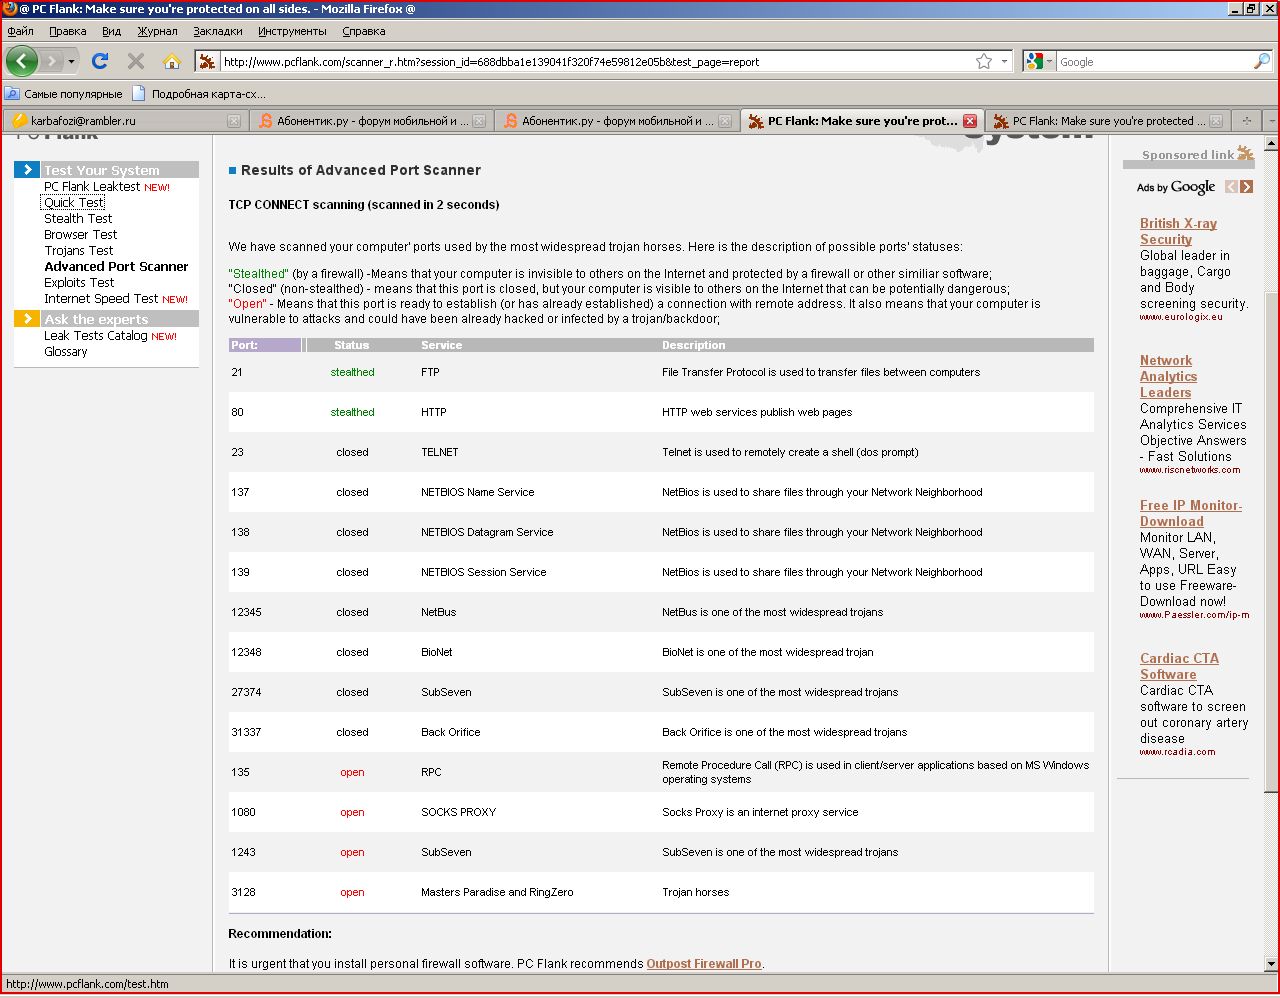Click the stealthed status for port 21
The height and width of the screenshot is (998, 1280).
[x=352, y=372]
